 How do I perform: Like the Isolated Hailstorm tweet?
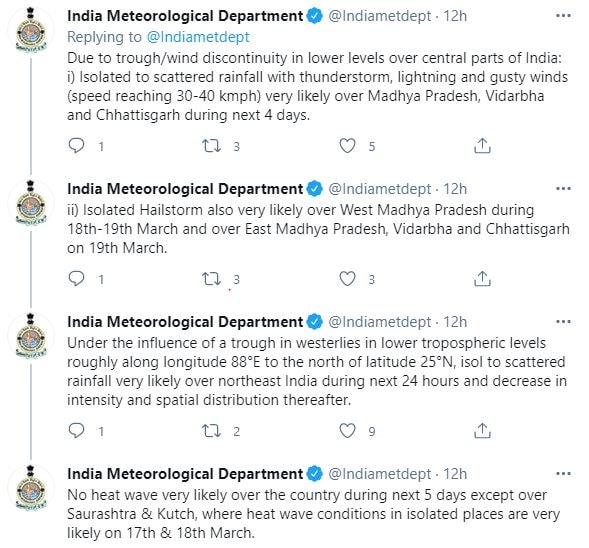coord(347,279)
